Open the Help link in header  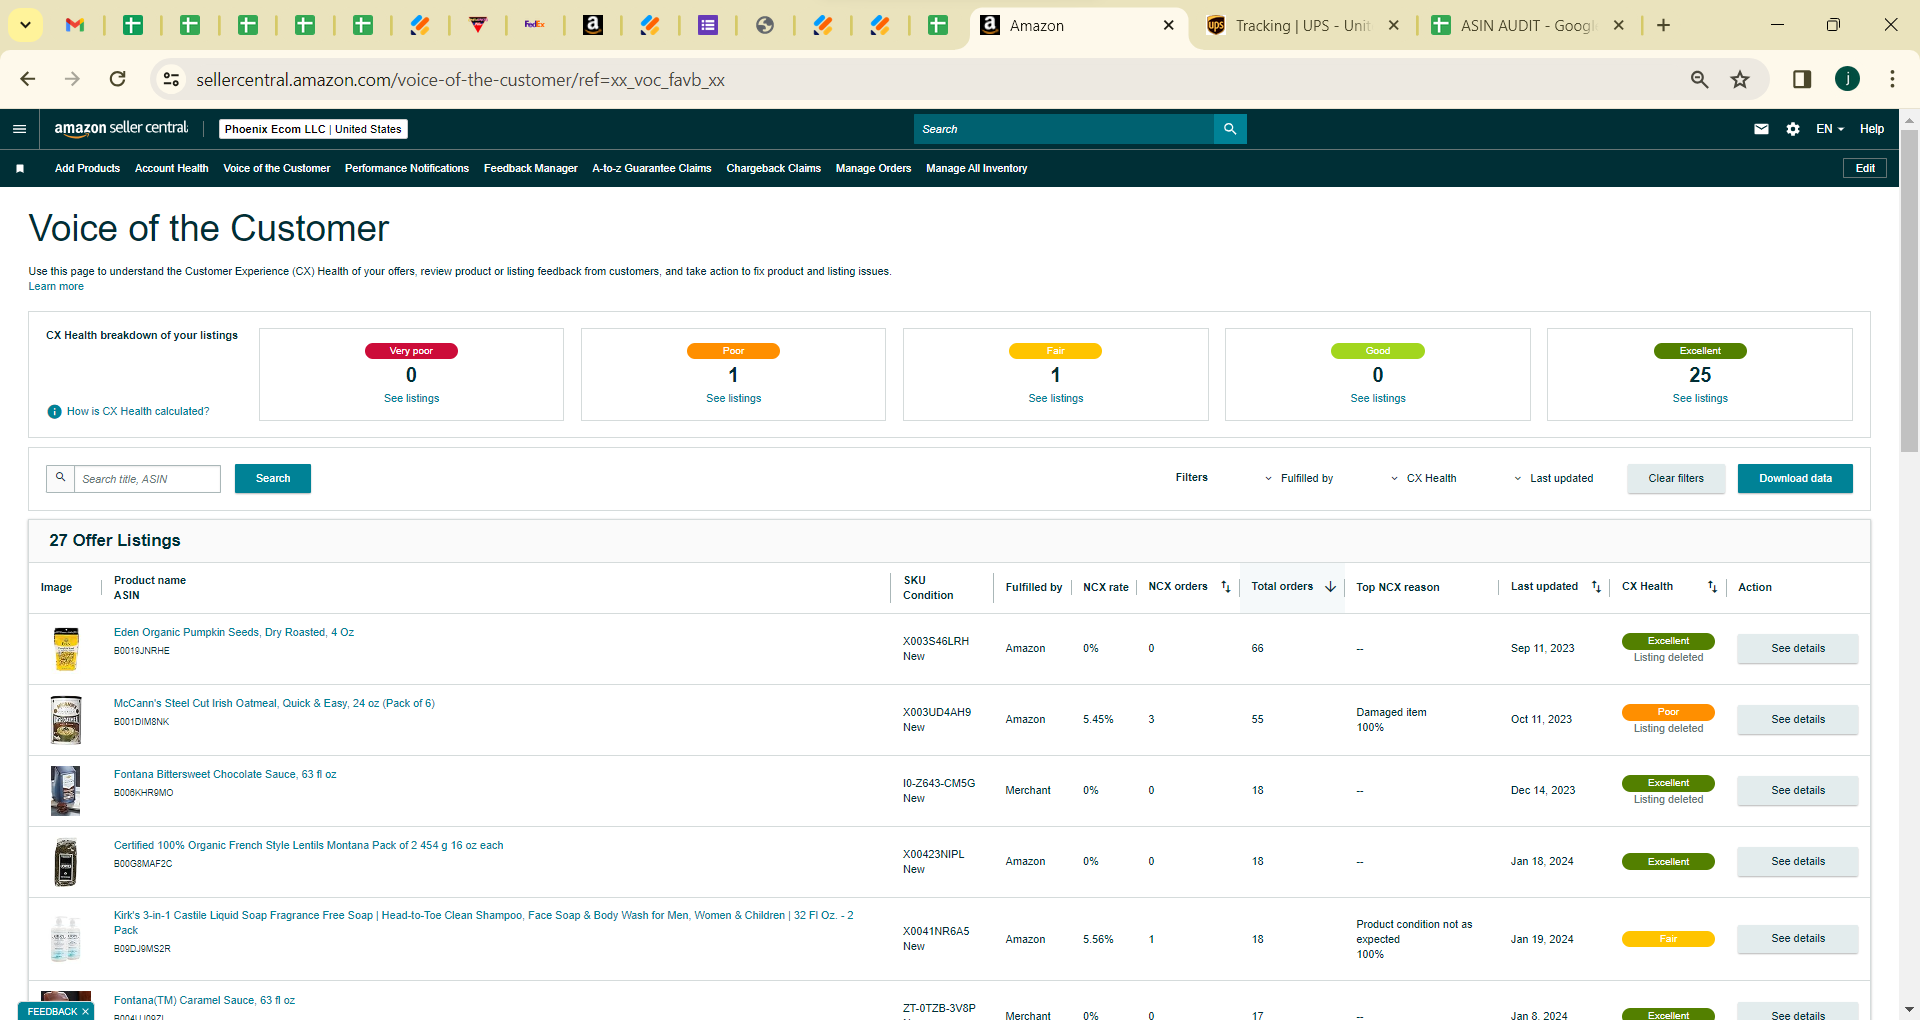coord(1872,129)
